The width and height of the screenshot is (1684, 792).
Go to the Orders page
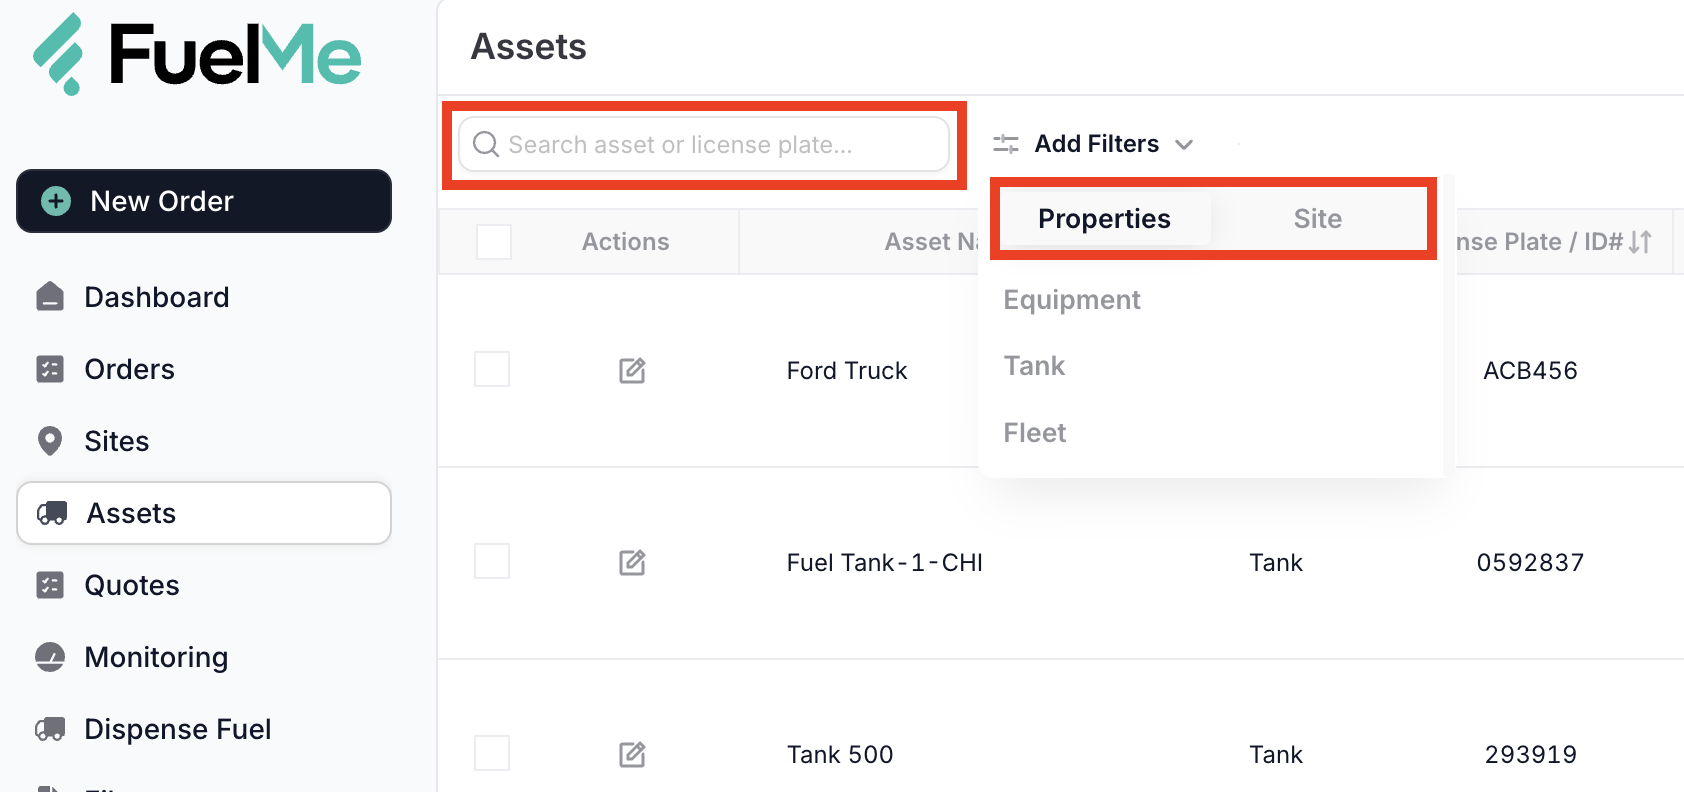129,369
